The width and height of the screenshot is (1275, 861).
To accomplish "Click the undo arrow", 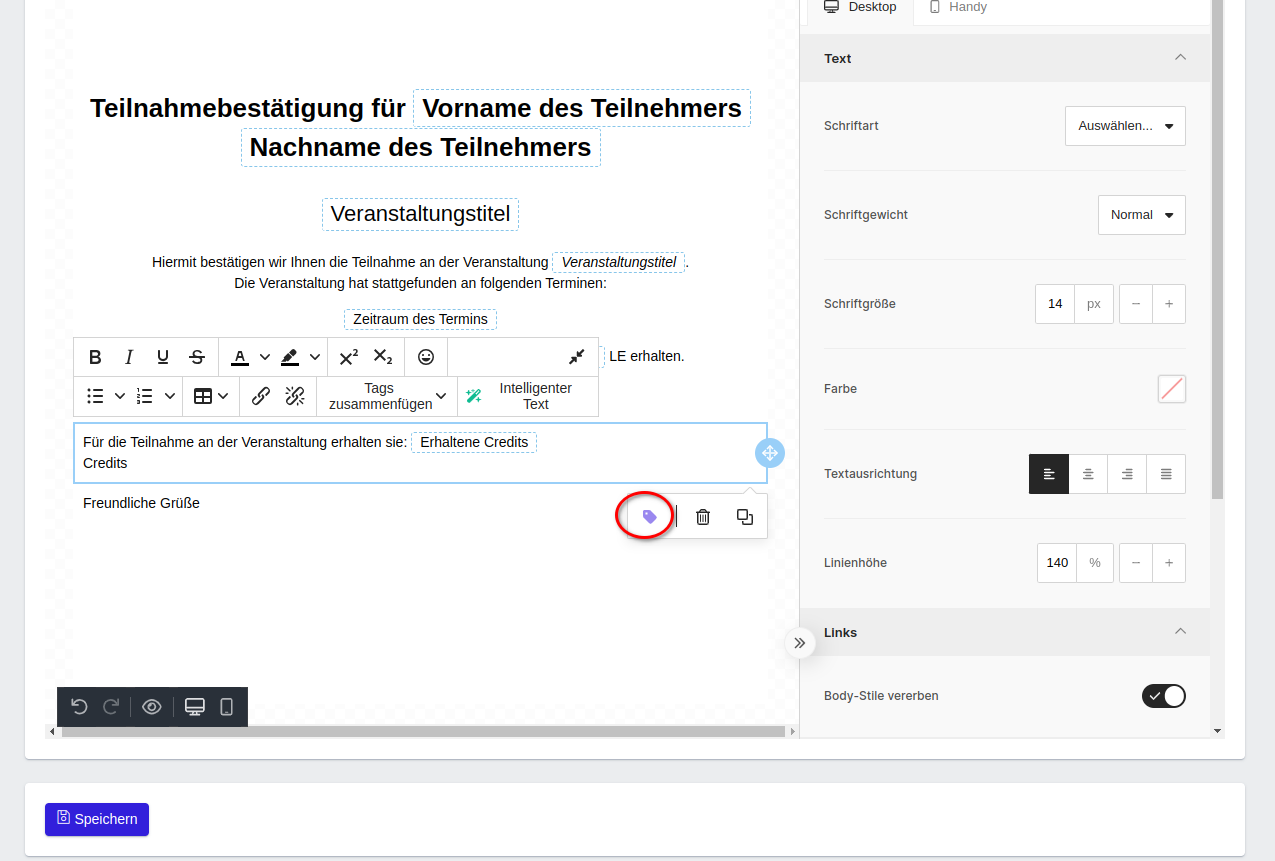I will click(79, 707).
